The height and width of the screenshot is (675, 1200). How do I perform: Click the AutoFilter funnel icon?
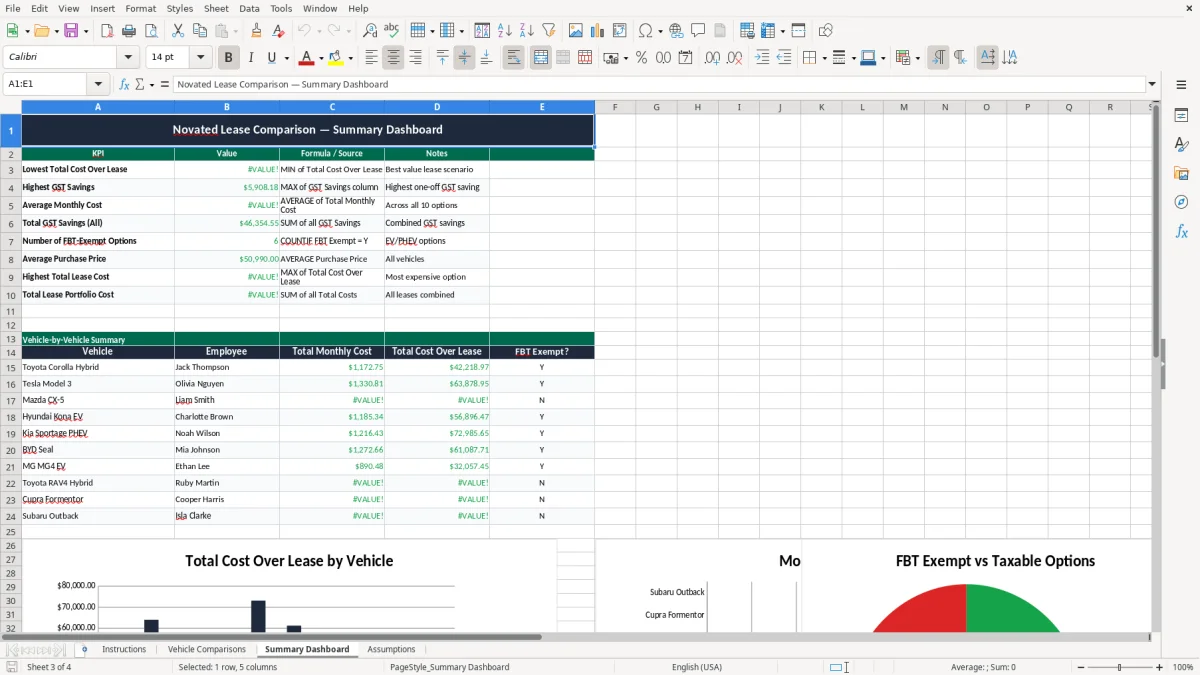pos(549,31)
